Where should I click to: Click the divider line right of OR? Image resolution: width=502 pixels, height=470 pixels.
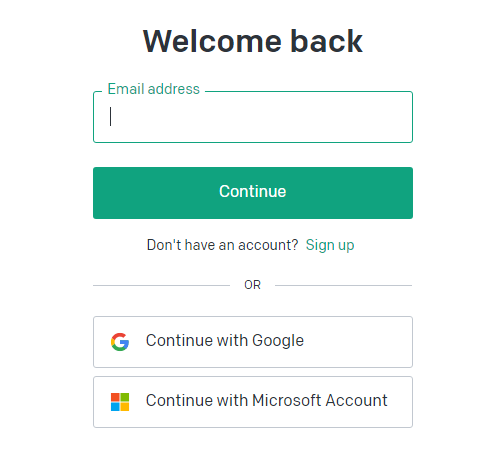click(344, 285)
